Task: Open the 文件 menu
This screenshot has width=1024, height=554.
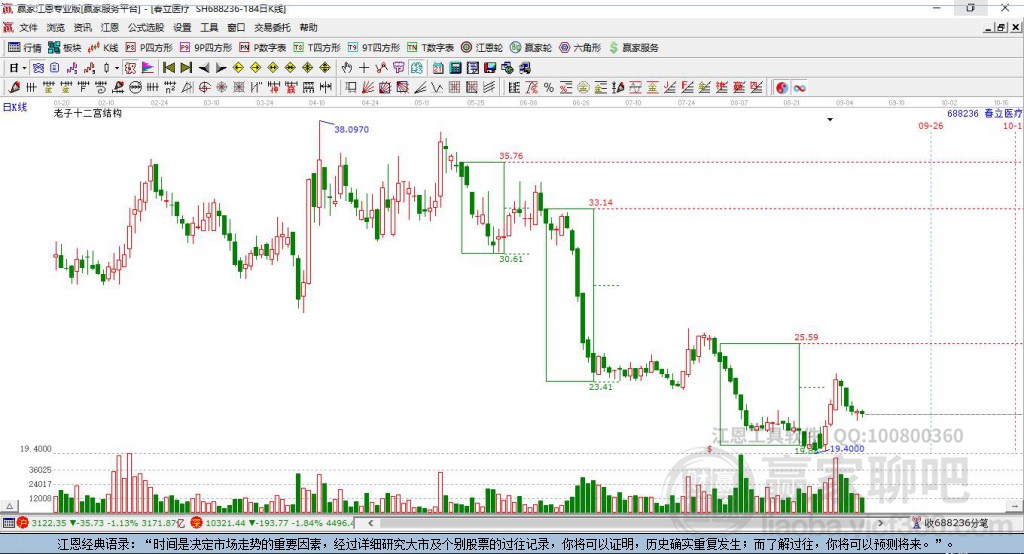Action: coord(29,27)
